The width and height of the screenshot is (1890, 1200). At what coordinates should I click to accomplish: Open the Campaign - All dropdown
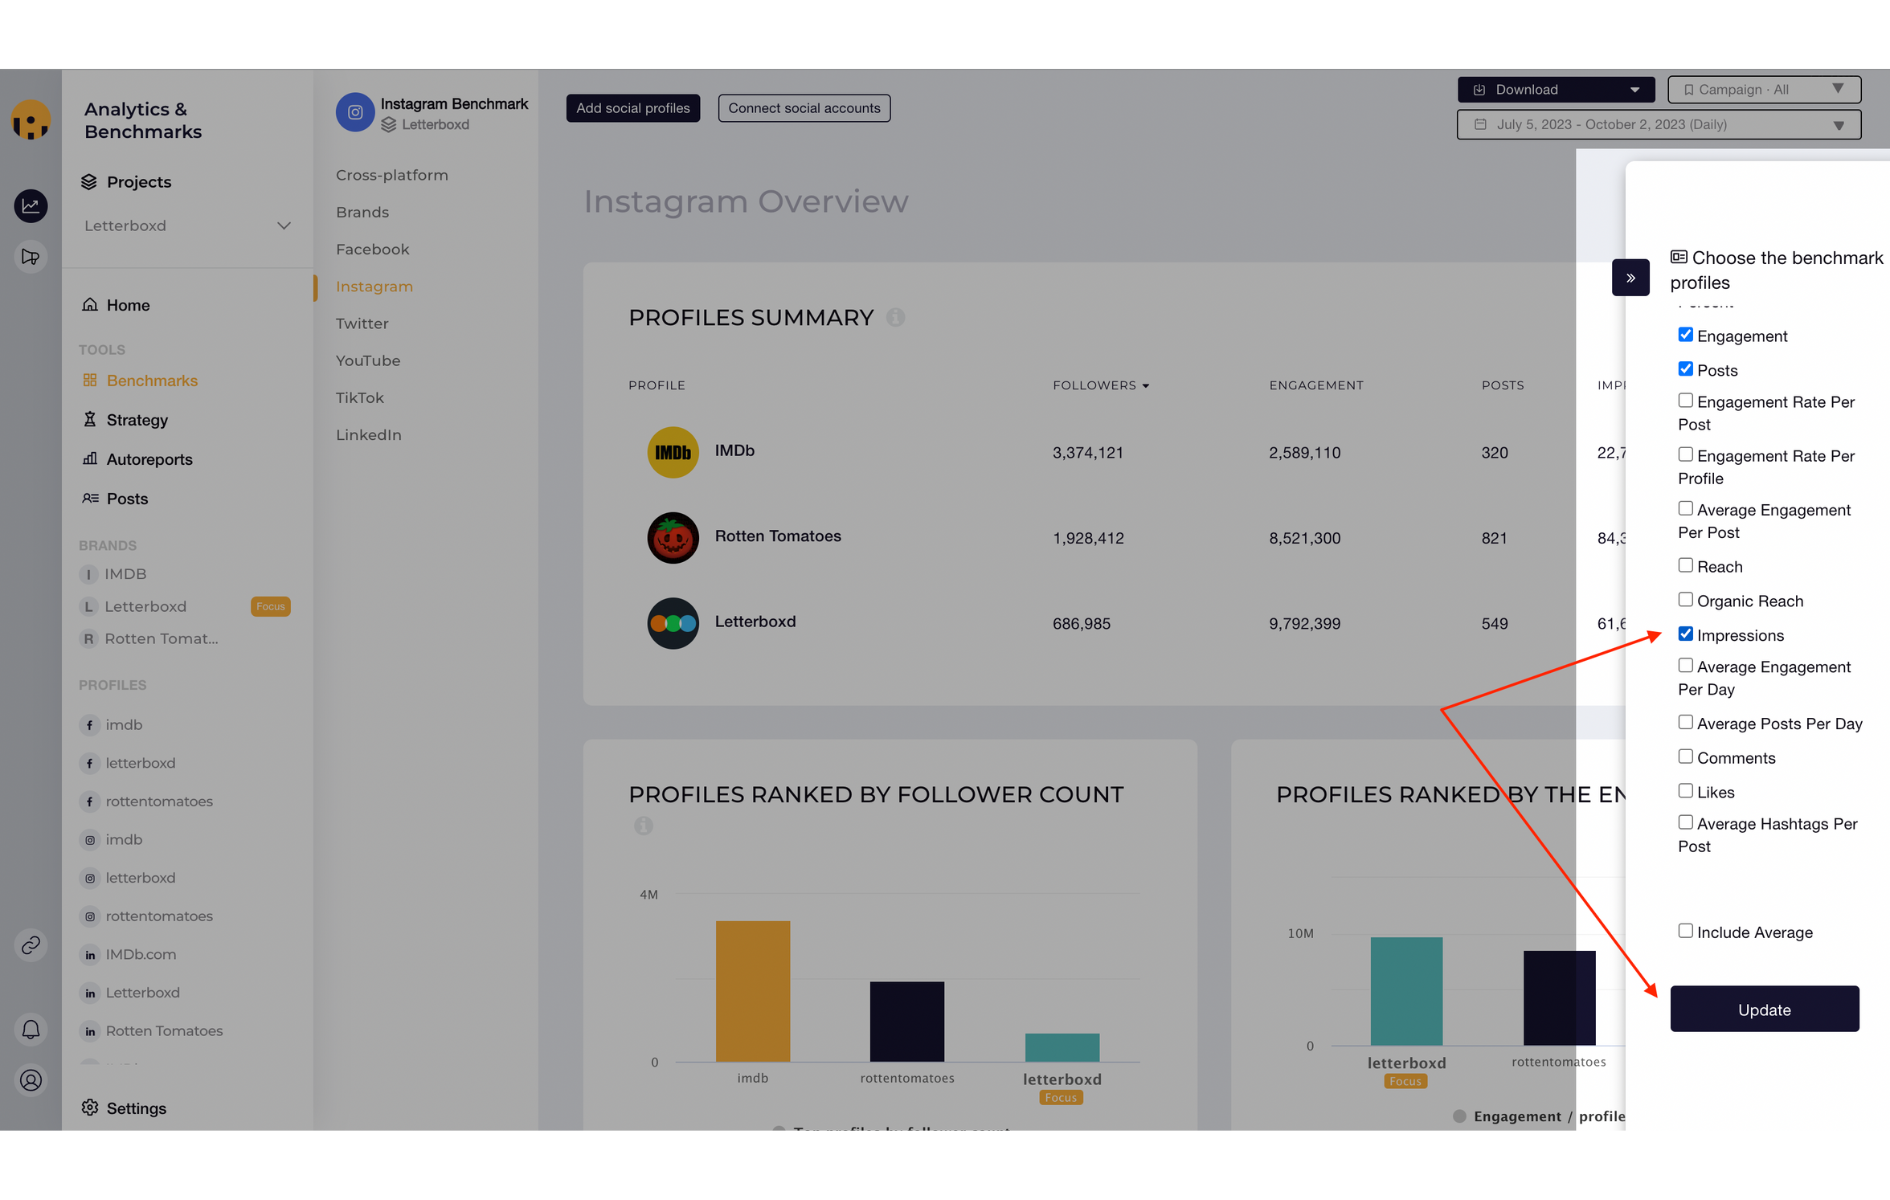click(1763, 90)
